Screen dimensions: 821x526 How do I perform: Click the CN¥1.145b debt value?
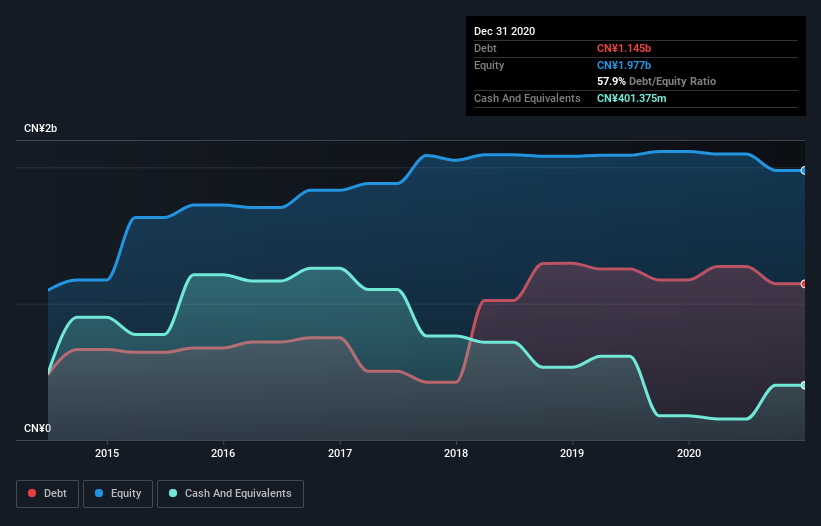624,48
